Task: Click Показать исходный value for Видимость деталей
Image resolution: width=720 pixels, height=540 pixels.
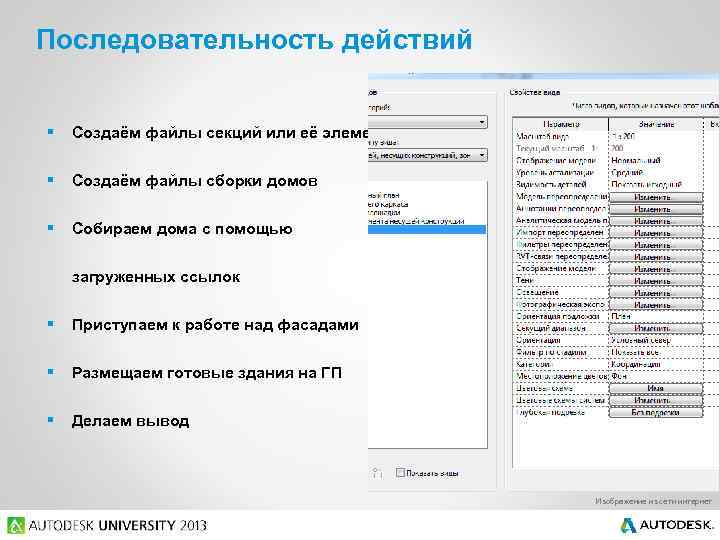Action: (647, 184)
